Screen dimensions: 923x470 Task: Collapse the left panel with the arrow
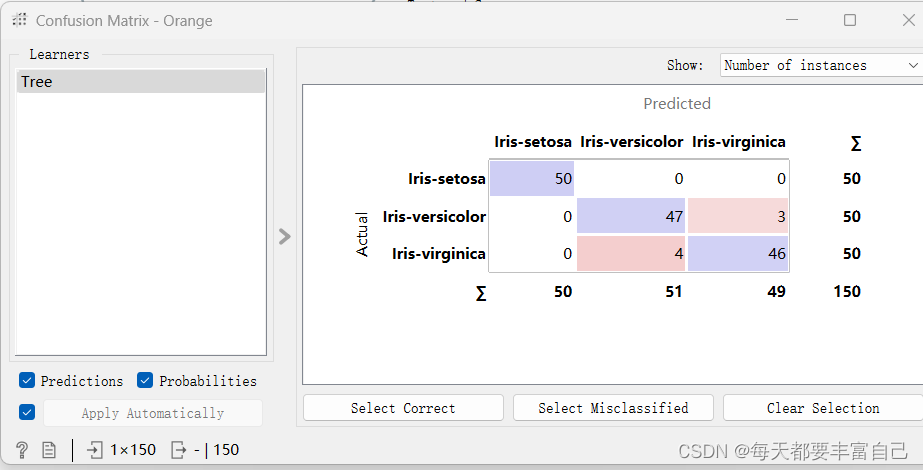pos(285,236)
